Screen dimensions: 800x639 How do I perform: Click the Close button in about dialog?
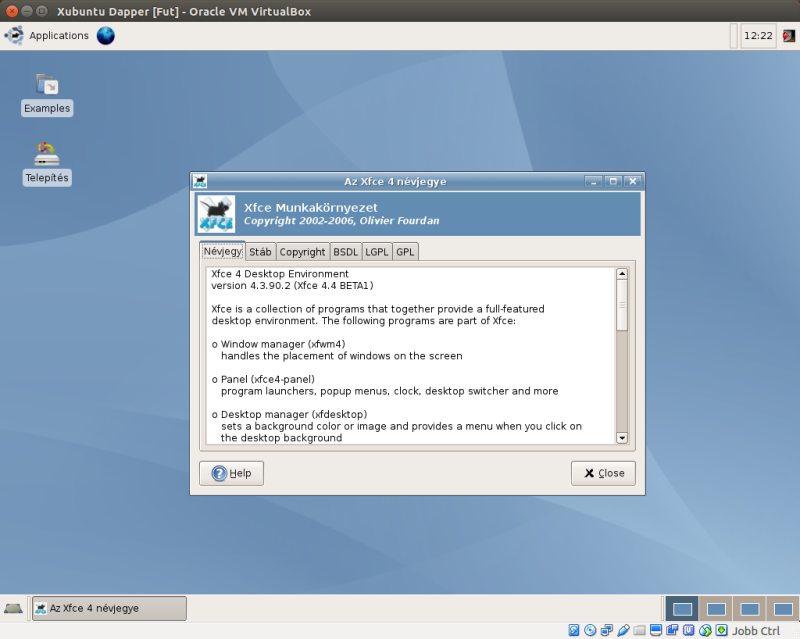(x=603, y=473)
